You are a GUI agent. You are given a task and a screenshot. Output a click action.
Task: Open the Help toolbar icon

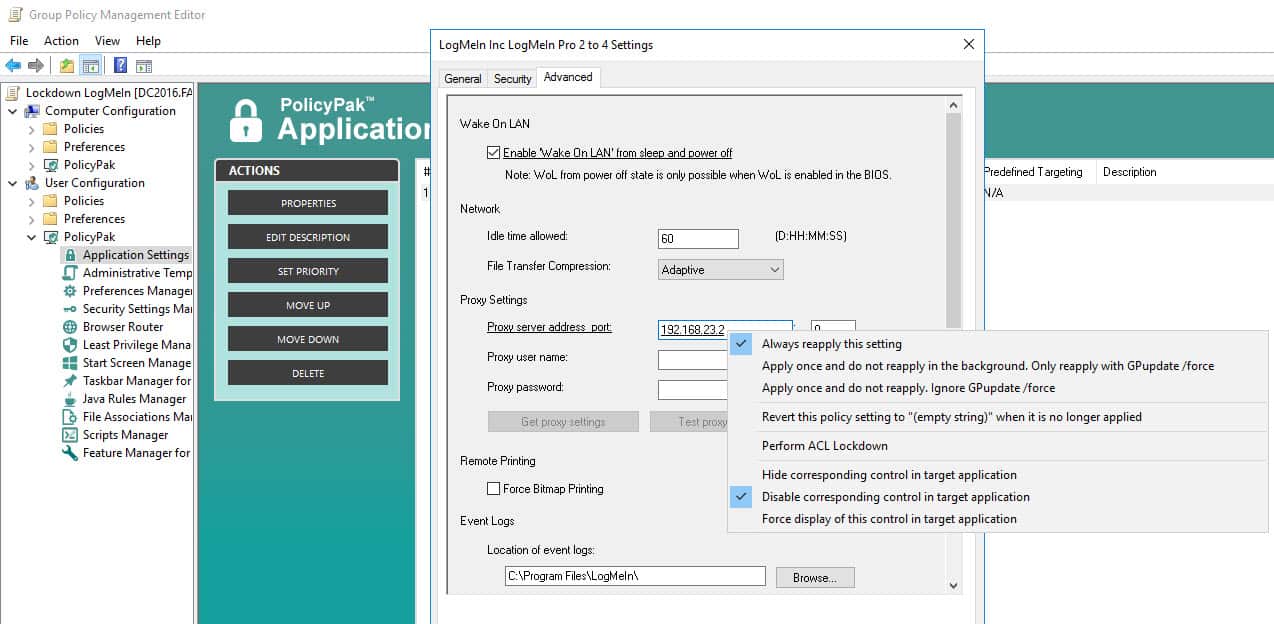pyautogui.click(x=120, y=66)
